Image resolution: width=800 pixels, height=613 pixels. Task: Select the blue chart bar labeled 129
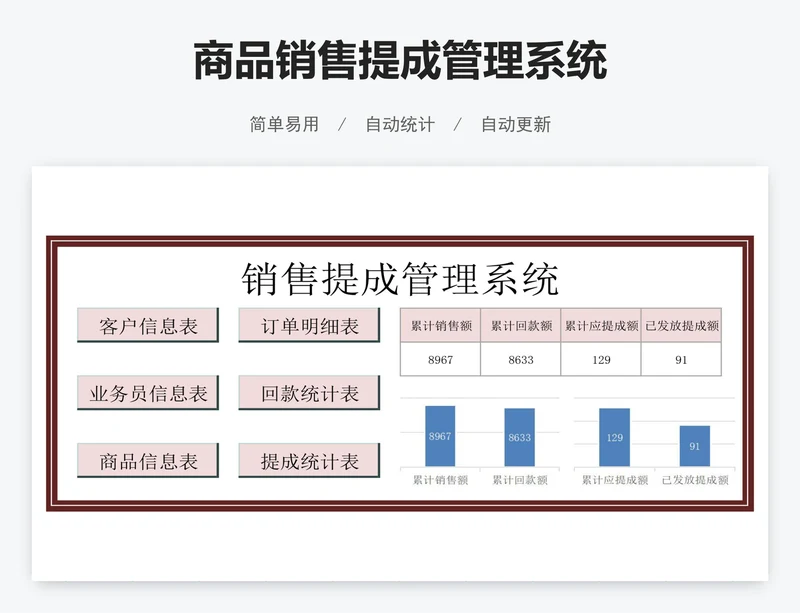point(614,437)
